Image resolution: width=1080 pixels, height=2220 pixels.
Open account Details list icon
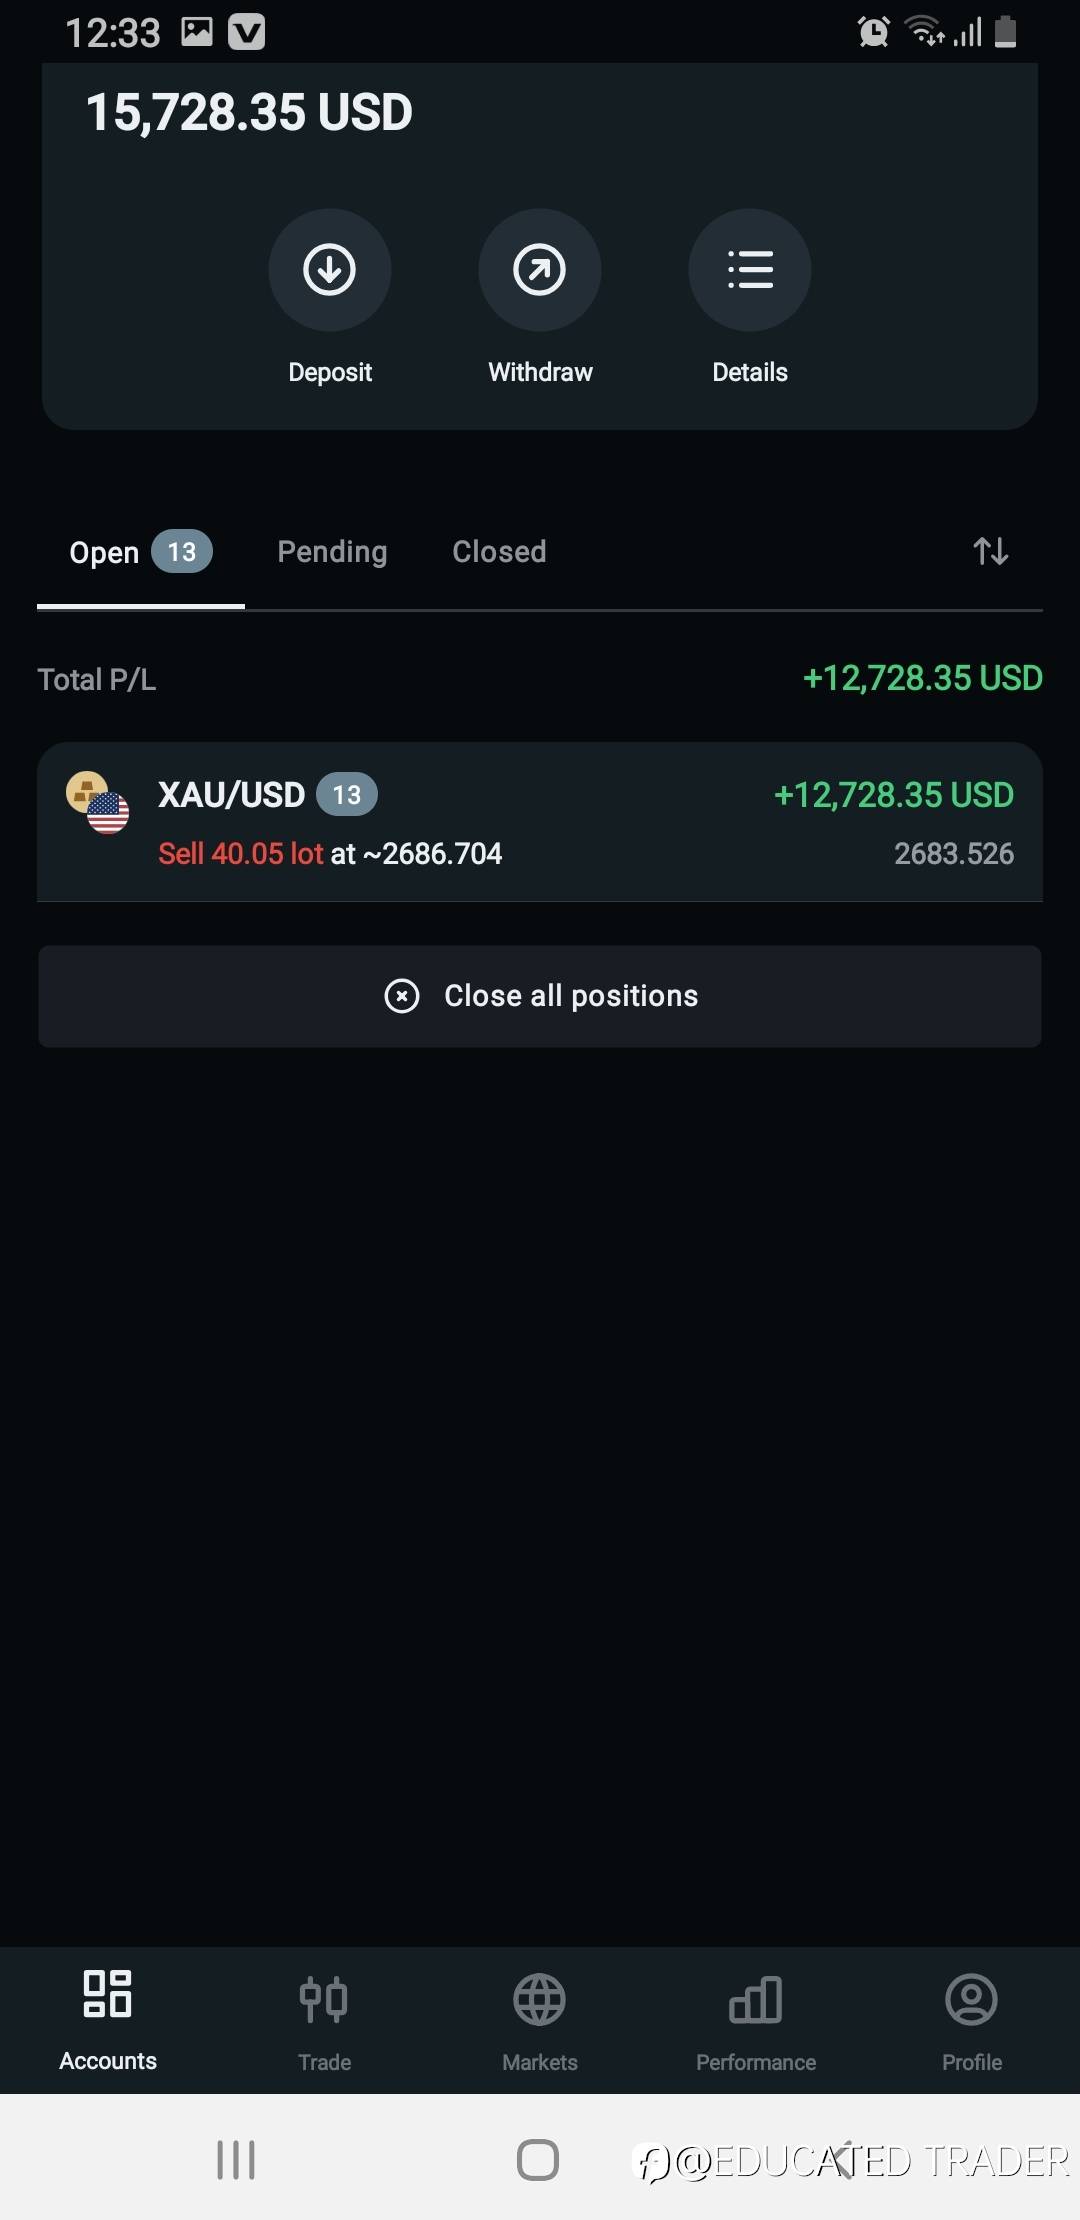click(750, 270)
